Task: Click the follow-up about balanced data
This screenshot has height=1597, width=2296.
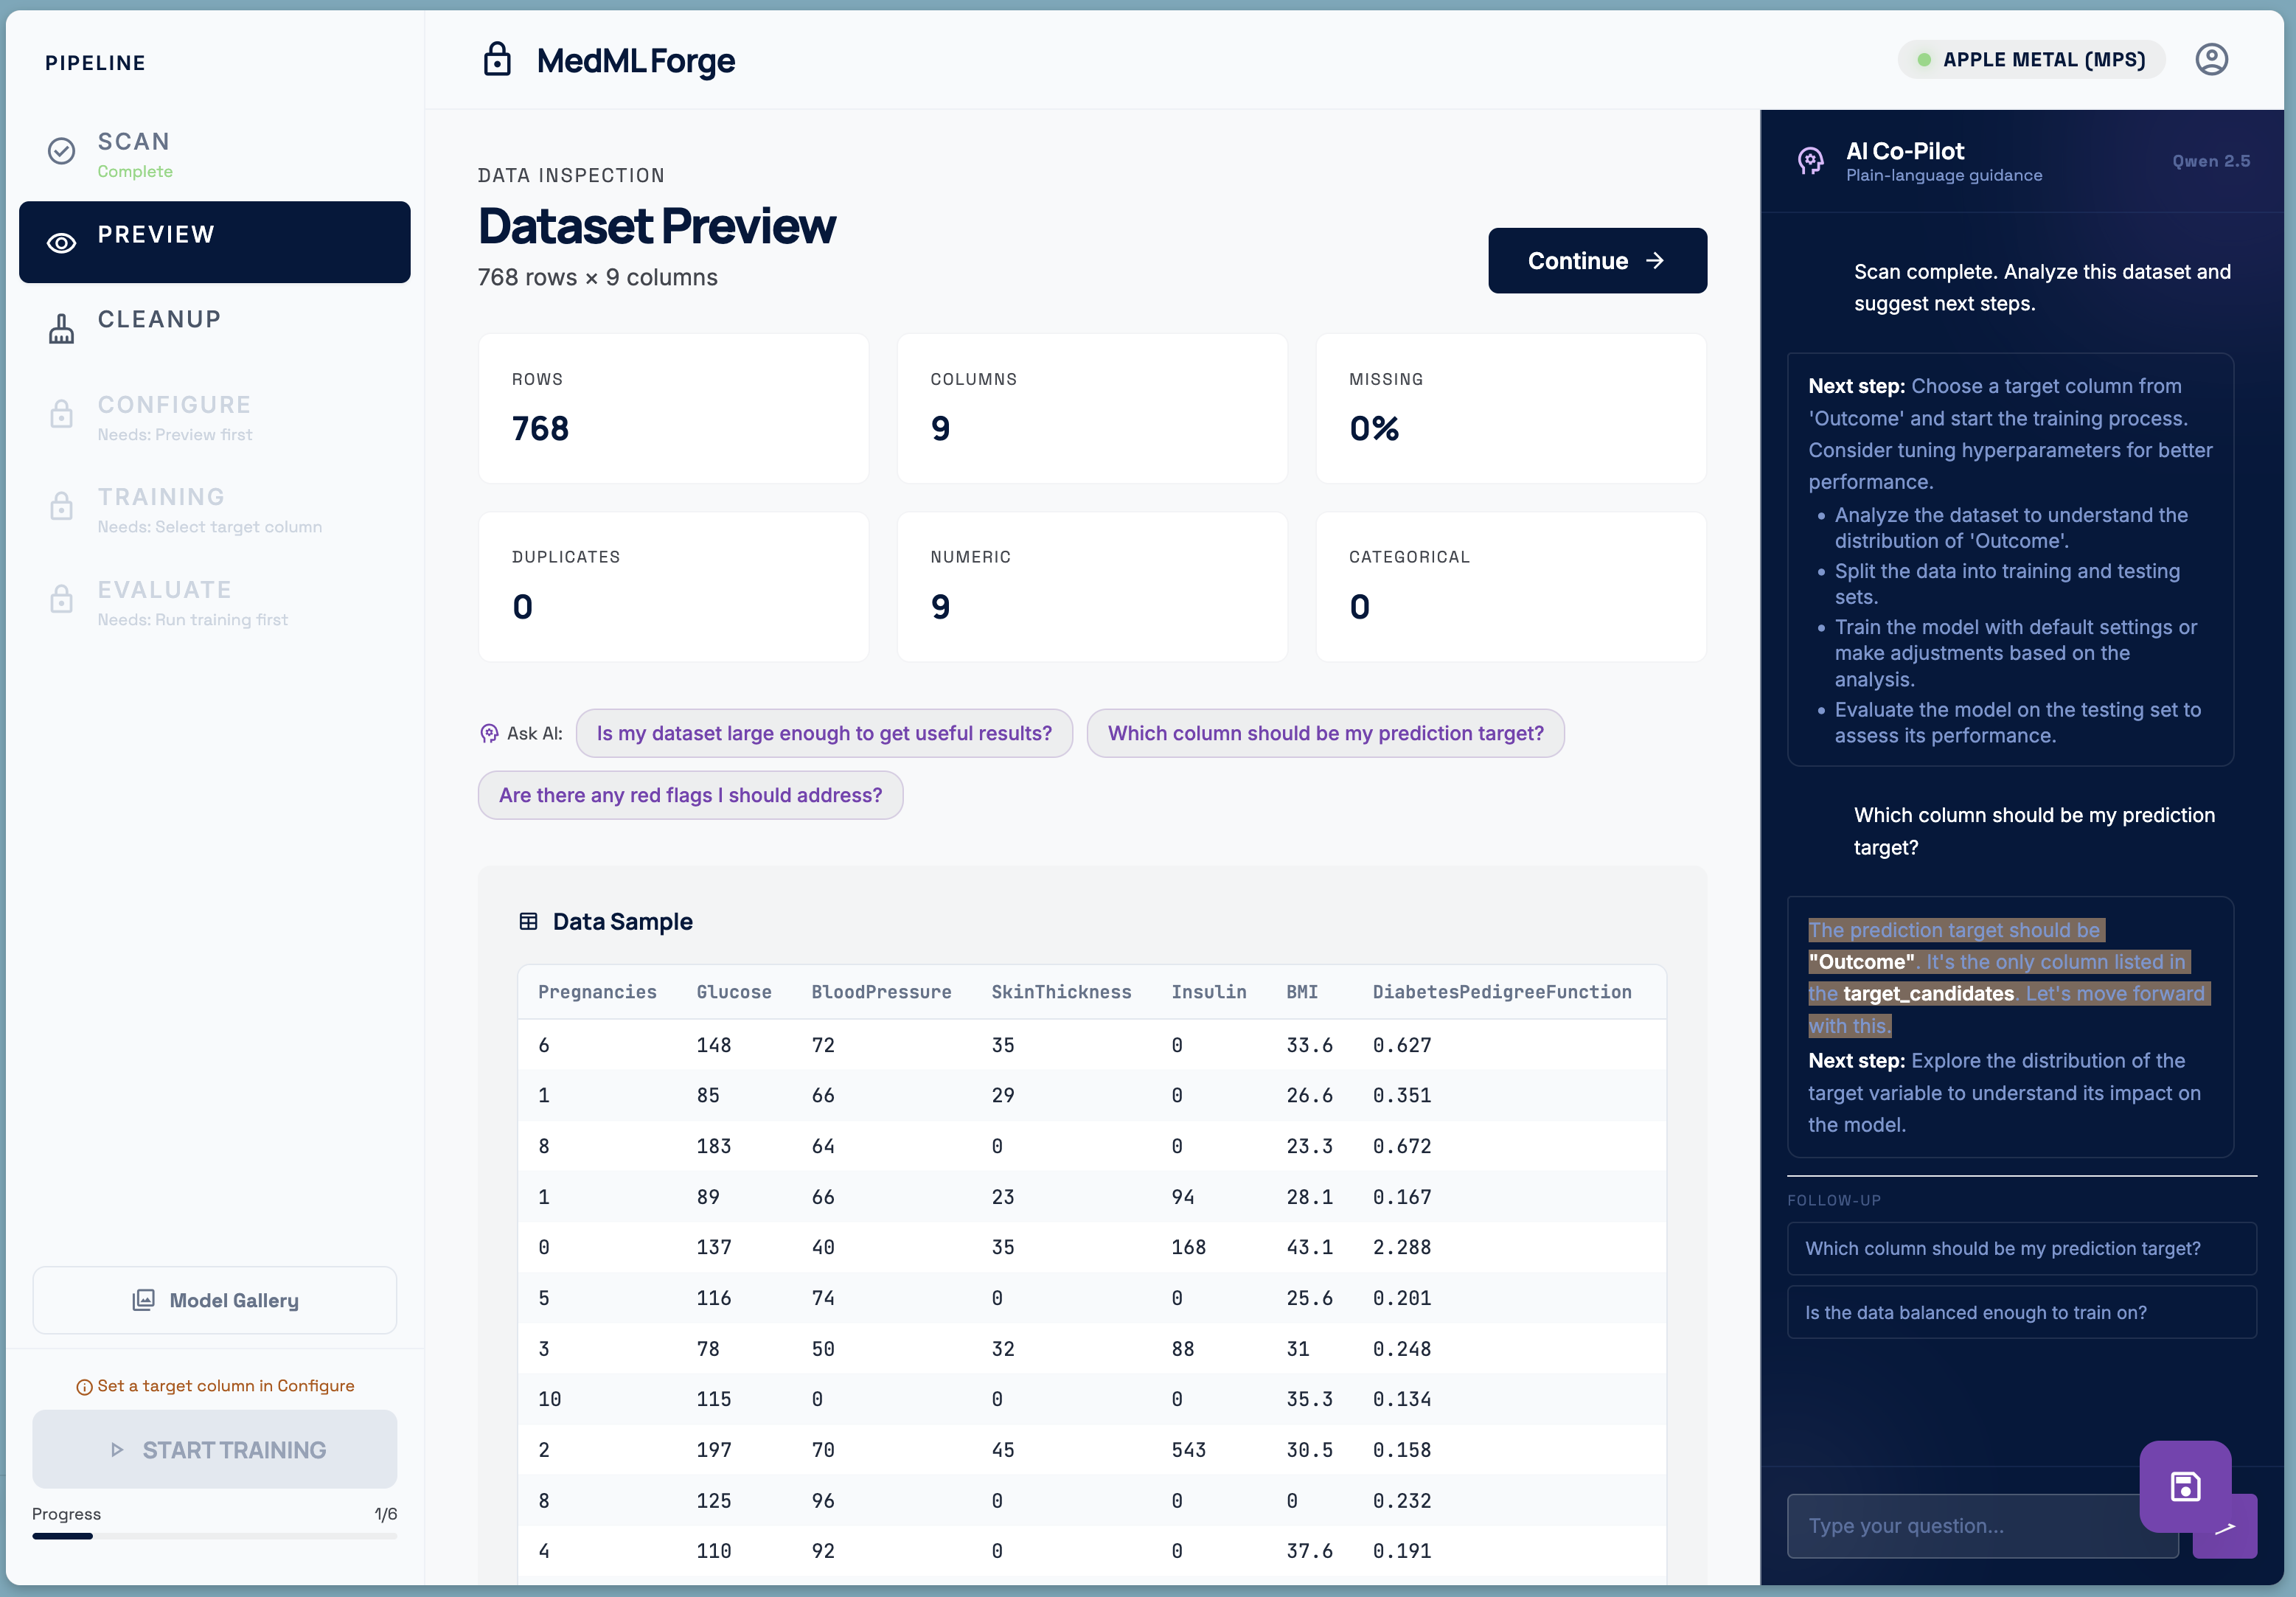Action: pyautogui.click(x=2021, y=1313)
